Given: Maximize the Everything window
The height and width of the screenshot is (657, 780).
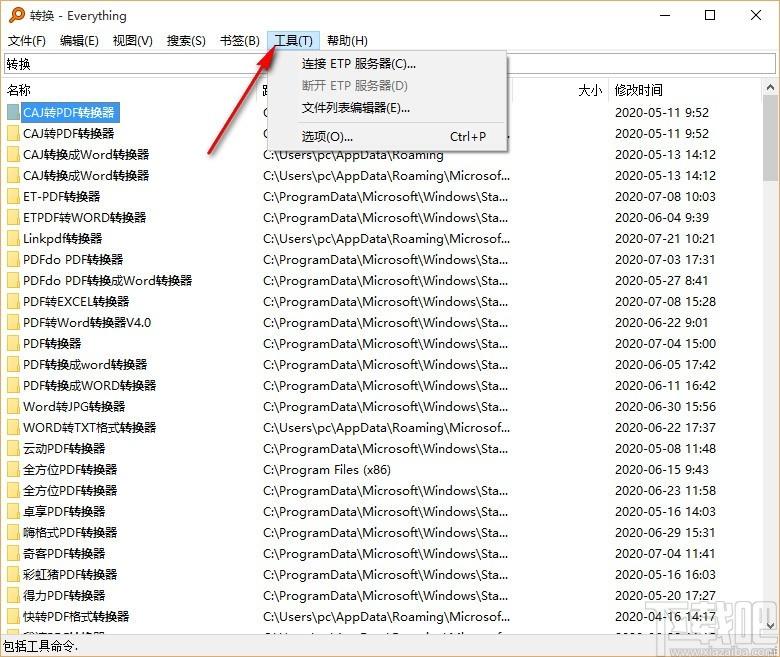Looking at the screenshot, I should click(710, 15).
